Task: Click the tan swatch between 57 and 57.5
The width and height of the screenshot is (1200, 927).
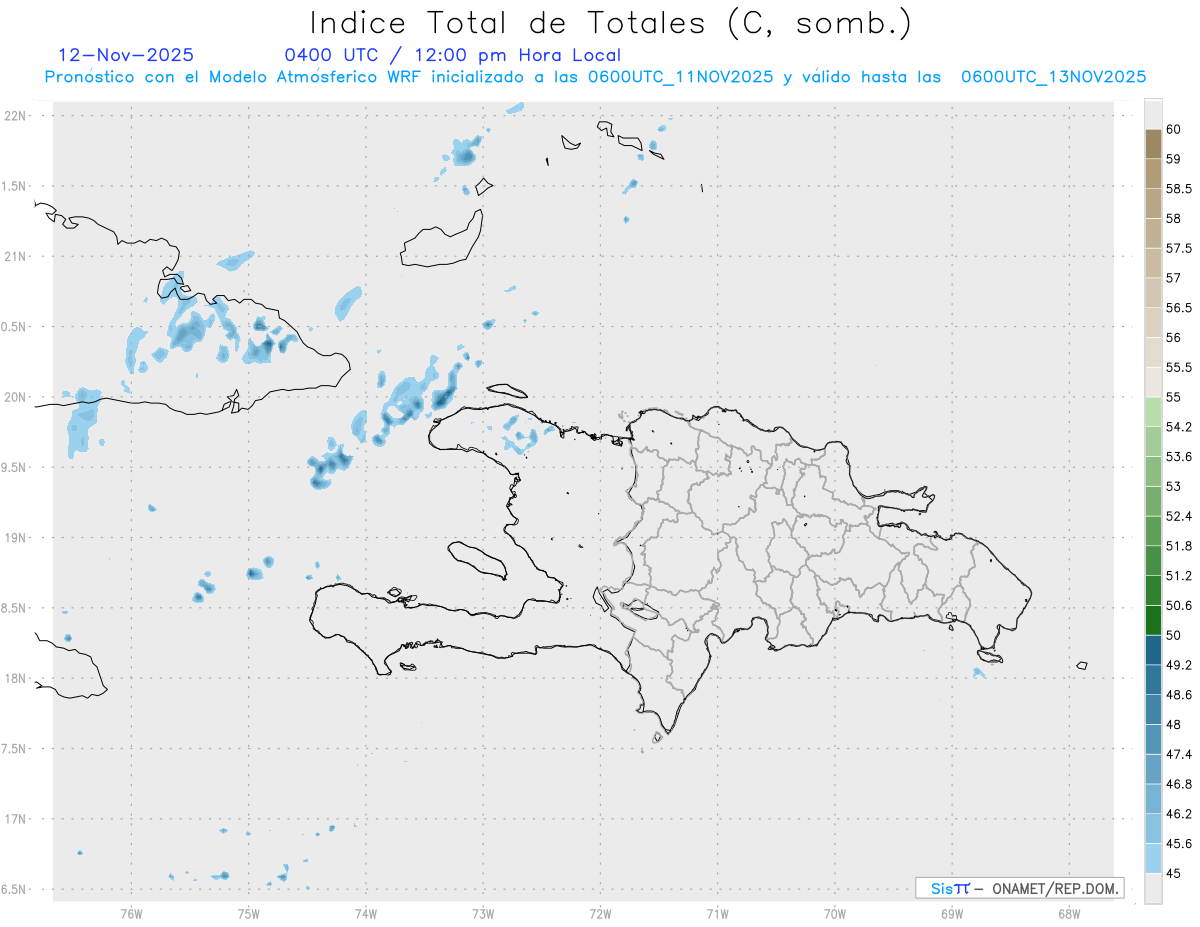Action: pyautogui.click(x=1153, y=263)
